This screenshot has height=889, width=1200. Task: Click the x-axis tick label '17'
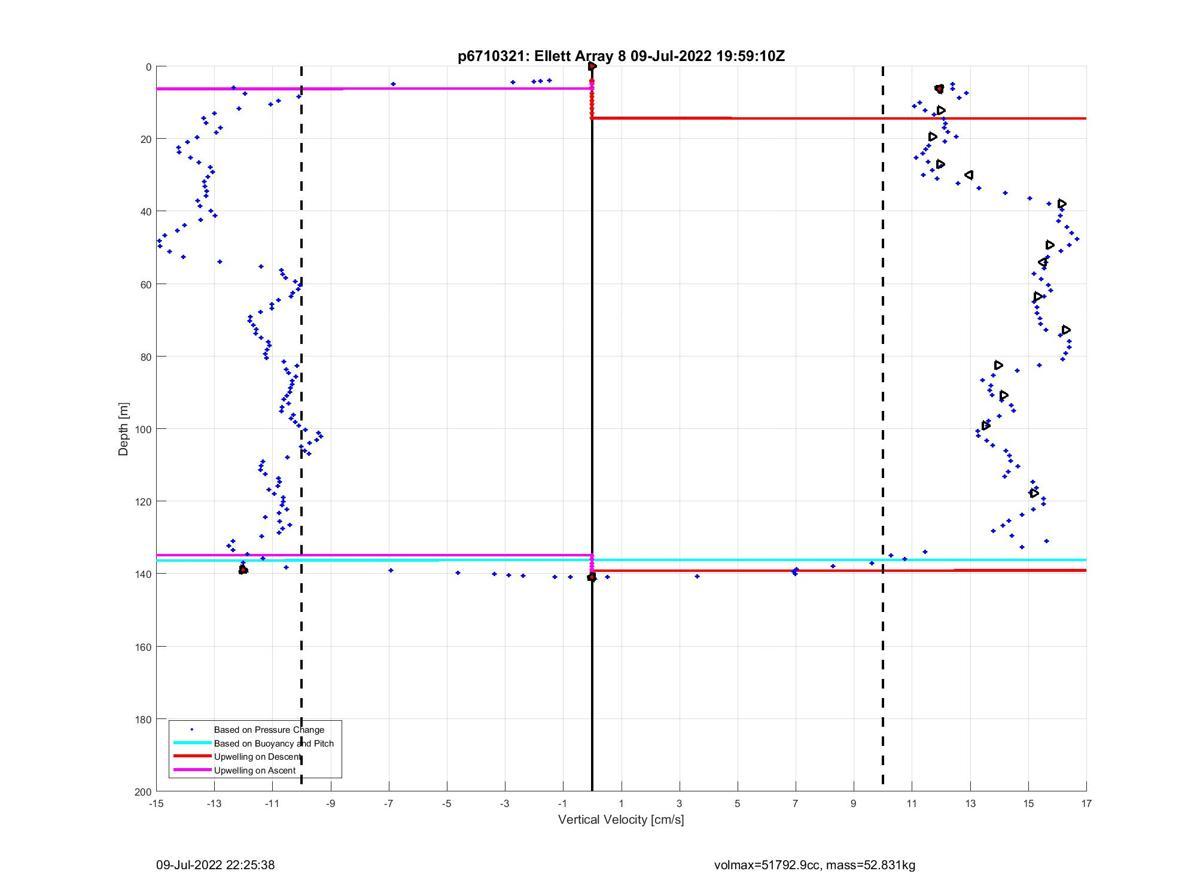click(x=1087, y=803)
